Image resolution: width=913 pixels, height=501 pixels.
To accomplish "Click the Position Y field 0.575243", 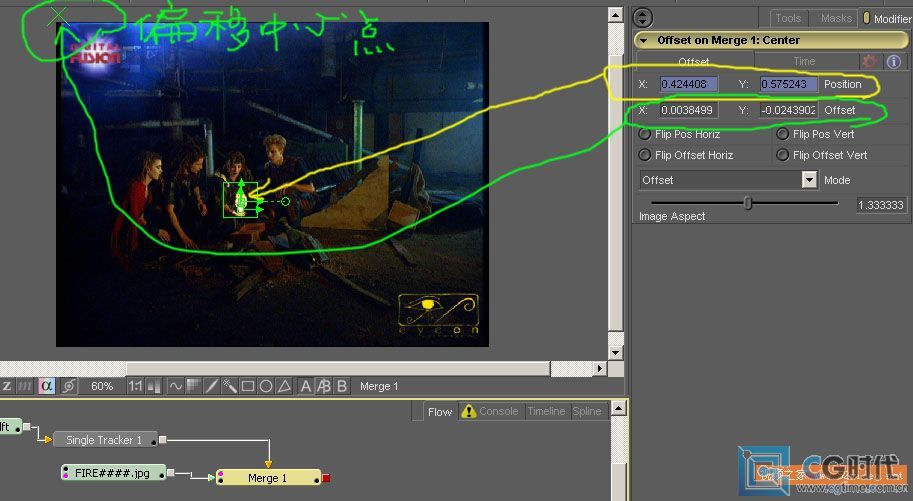I will click(x=788, y=84).
